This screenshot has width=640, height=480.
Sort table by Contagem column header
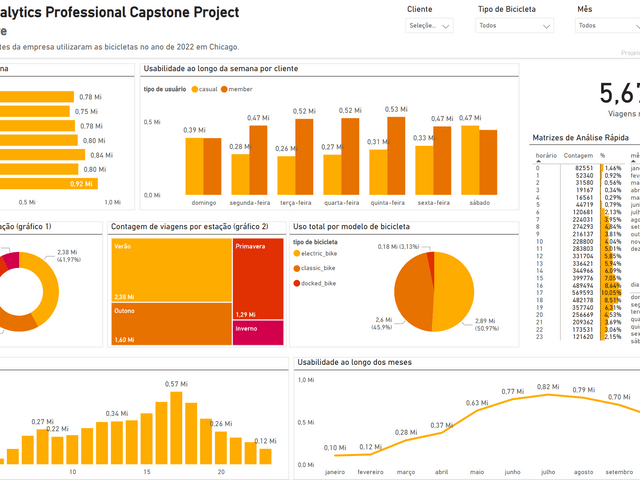click(578, 156)
